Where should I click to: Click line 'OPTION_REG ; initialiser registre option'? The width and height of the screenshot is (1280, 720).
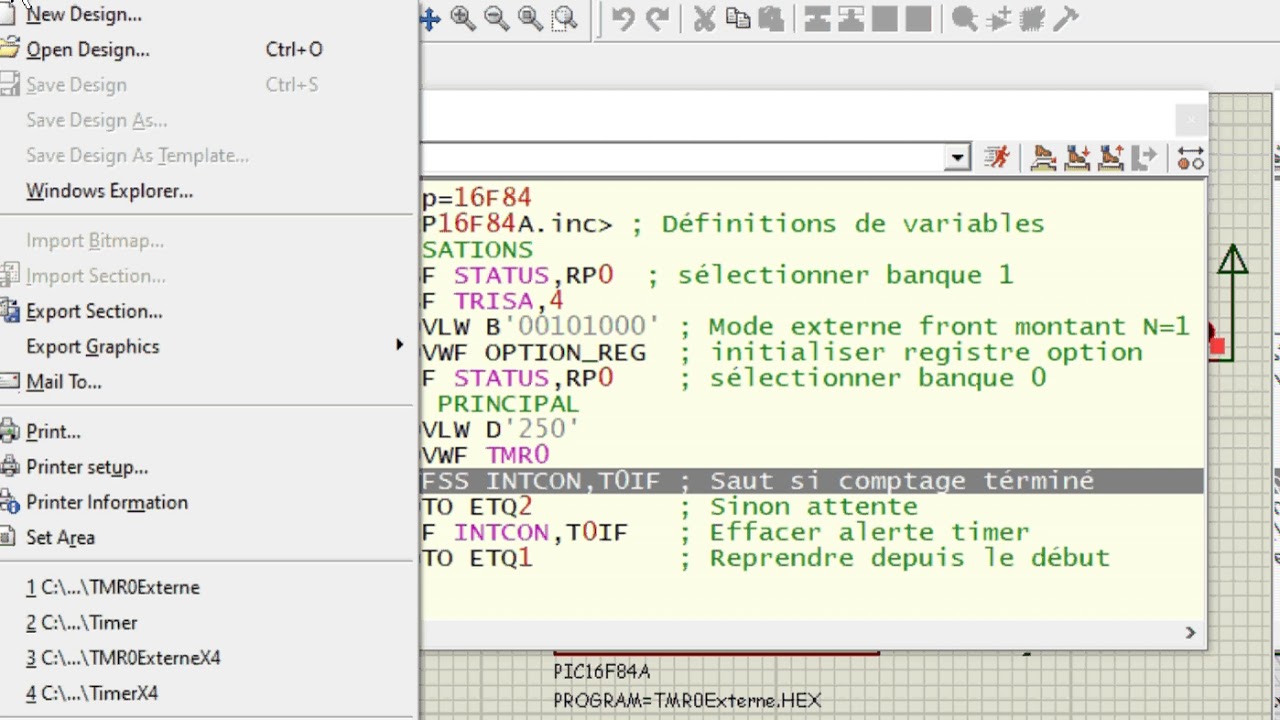pos(782,352)
